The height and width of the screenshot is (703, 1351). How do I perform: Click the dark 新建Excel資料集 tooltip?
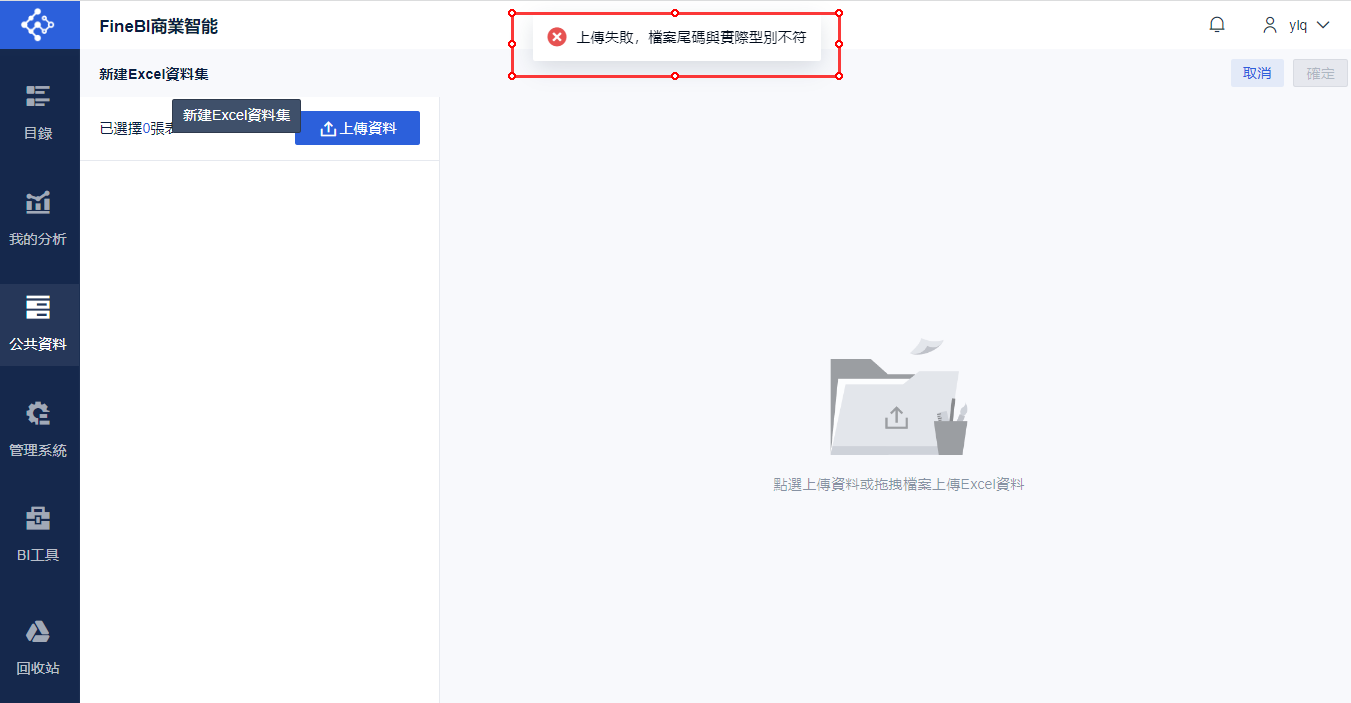pos(236,116)
